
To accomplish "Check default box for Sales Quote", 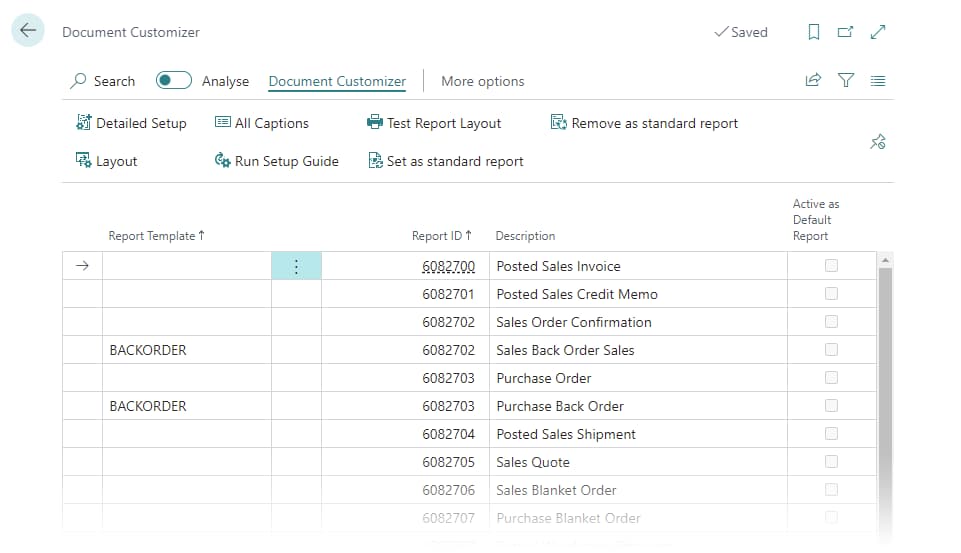I will tap(831, 462).
